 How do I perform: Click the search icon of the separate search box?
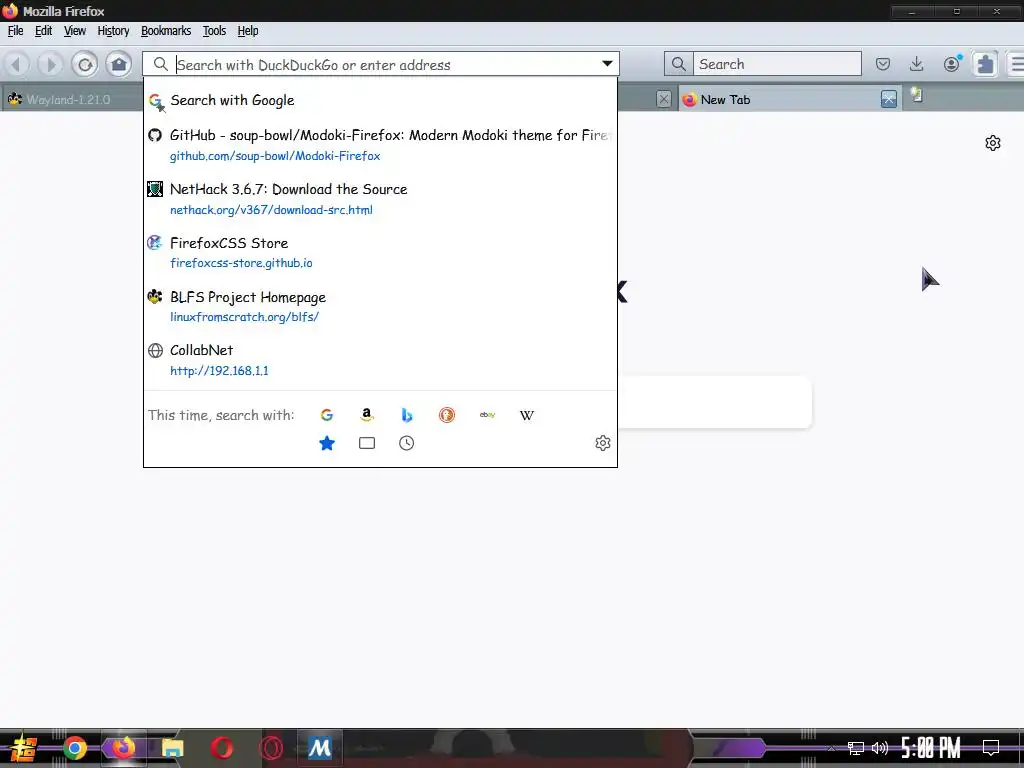pos(679,64)
